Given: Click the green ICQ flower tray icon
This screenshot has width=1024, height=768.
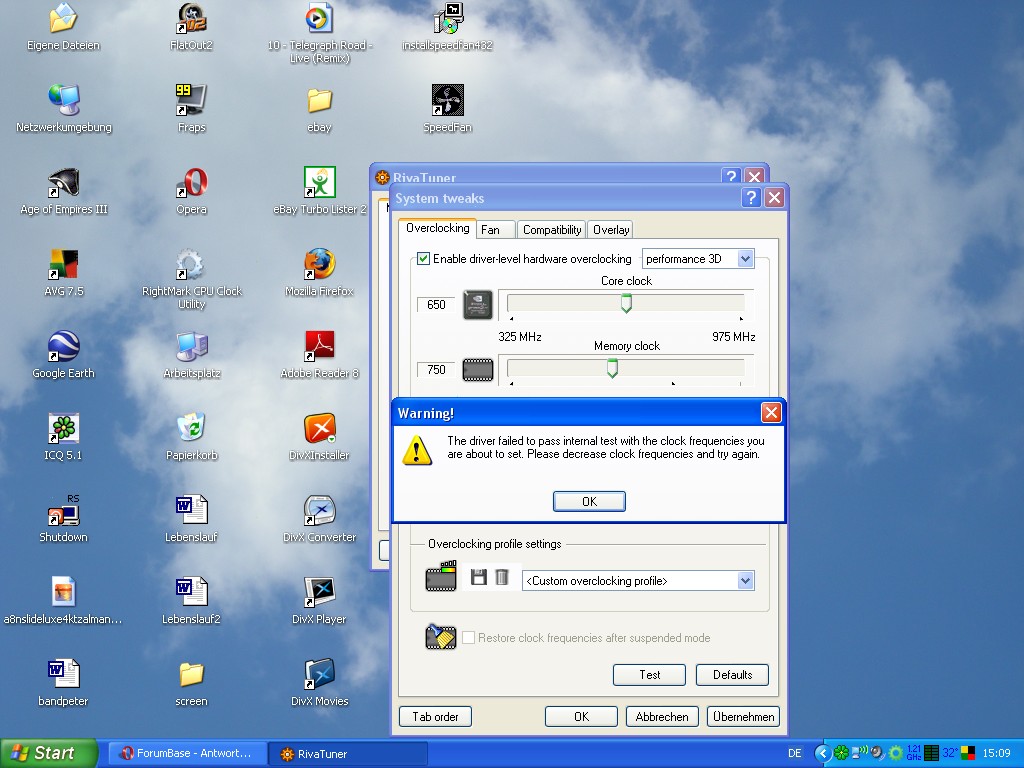Looking at the screenshot, I should click(x=841, y=752).
